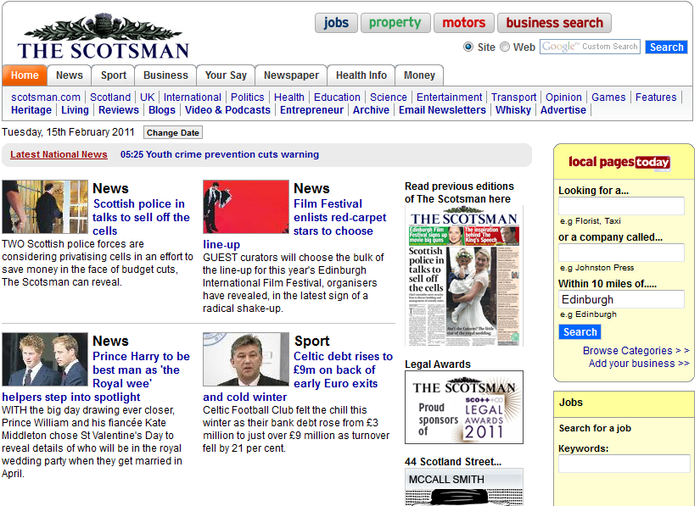Switch to the Business tab

pos(166,75)
